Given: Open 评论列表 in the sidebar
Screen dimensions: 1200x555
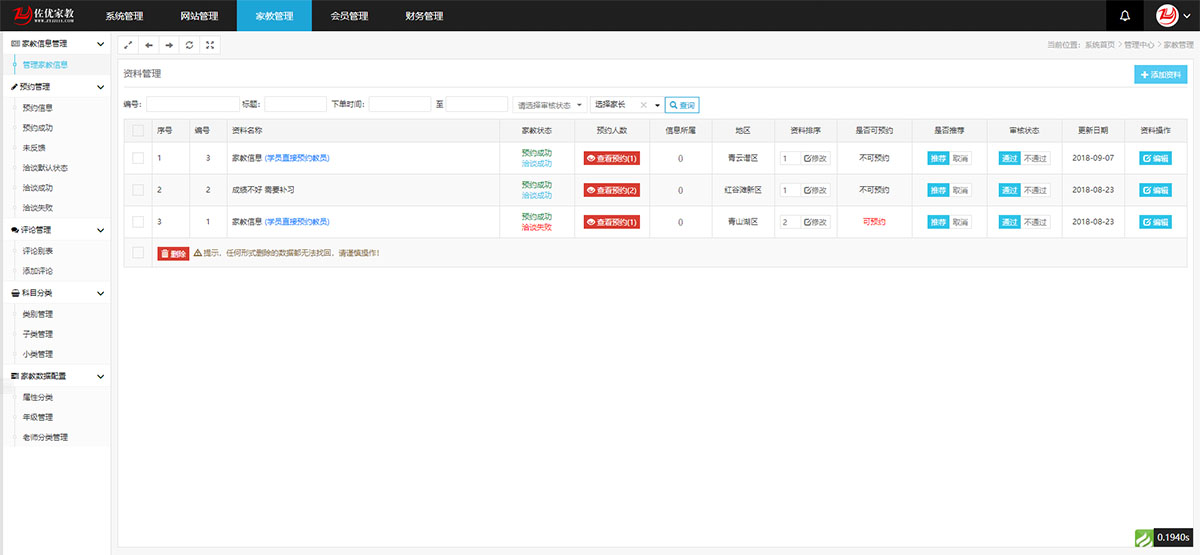Looking at the screenshot, I should pyautogui.click(x=38, y=251).
